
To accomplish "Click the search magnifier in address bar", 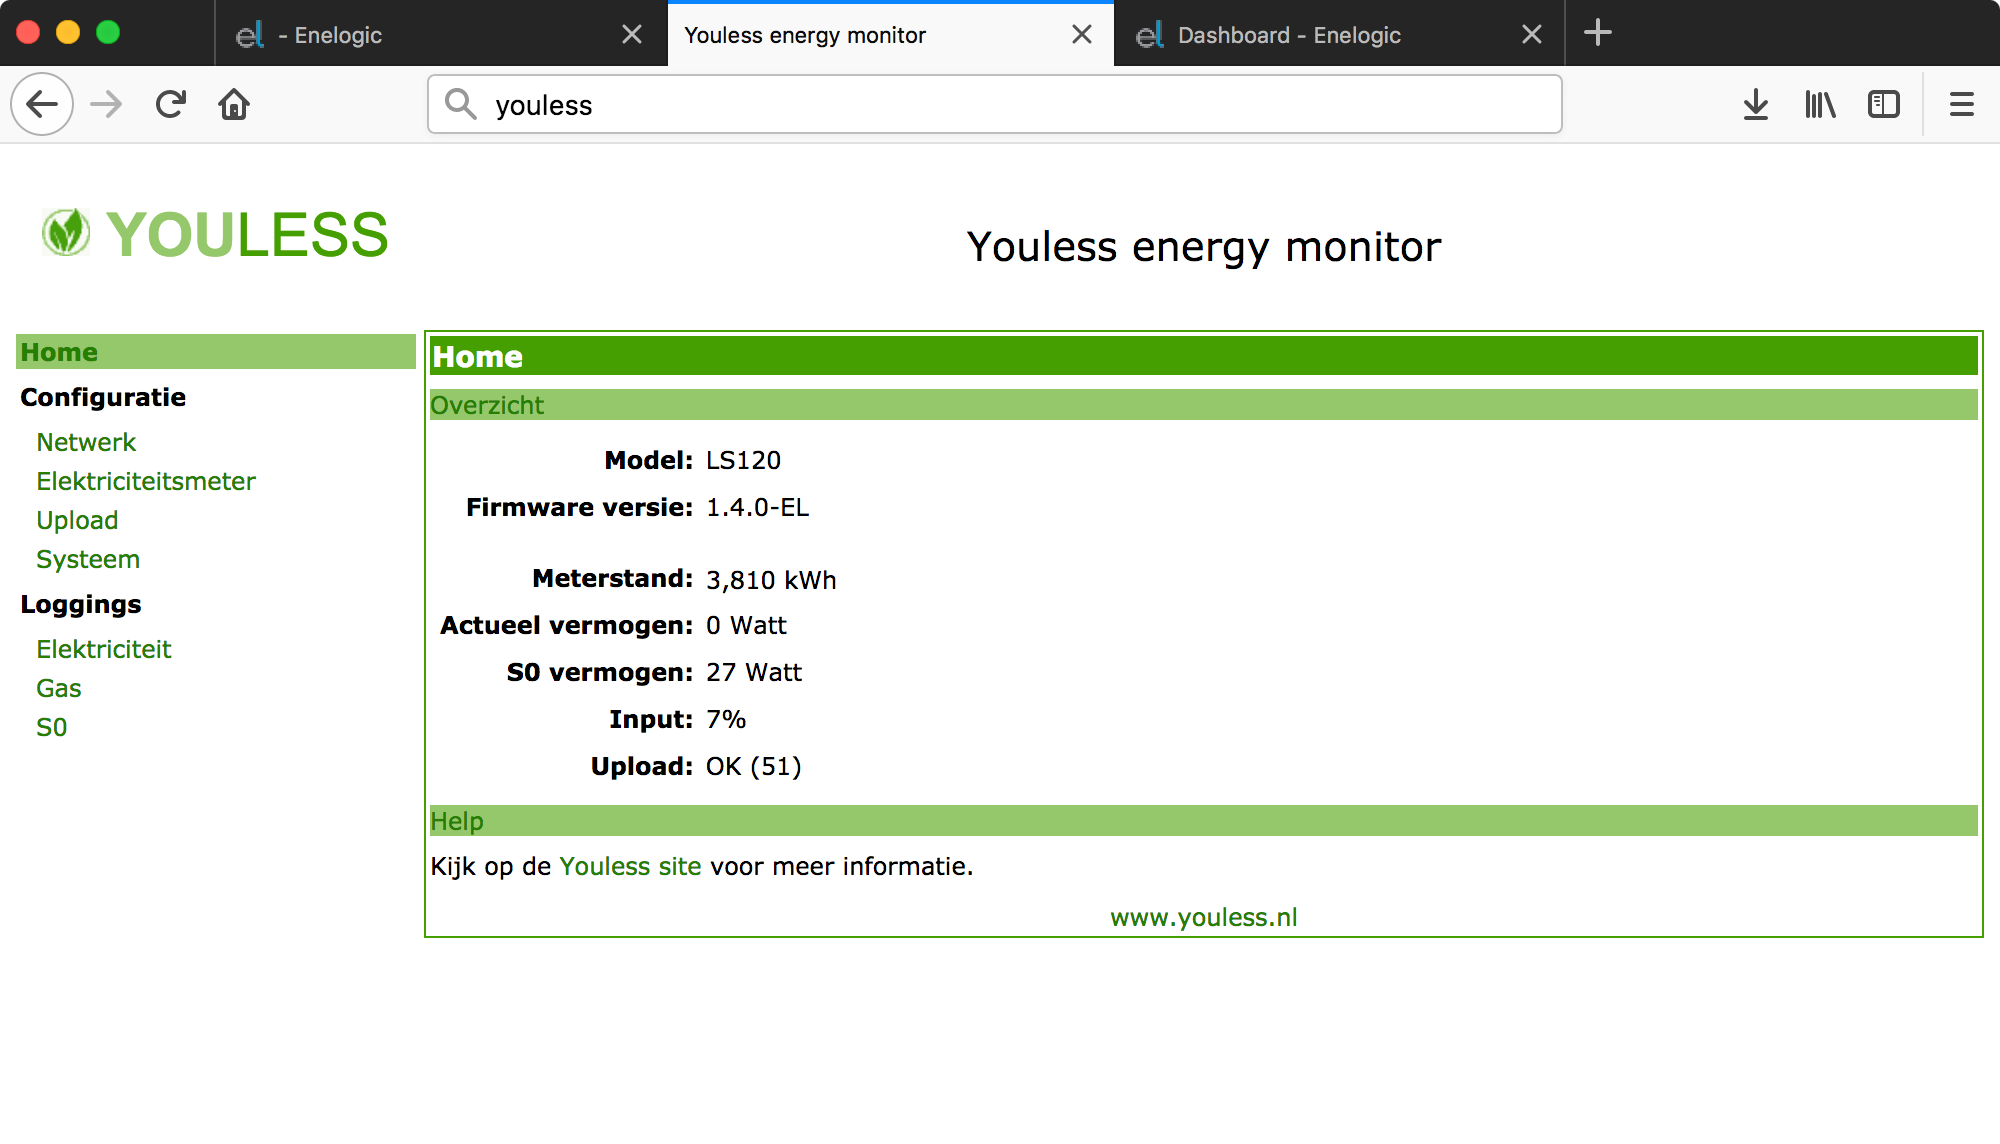I will coord(460,104).
